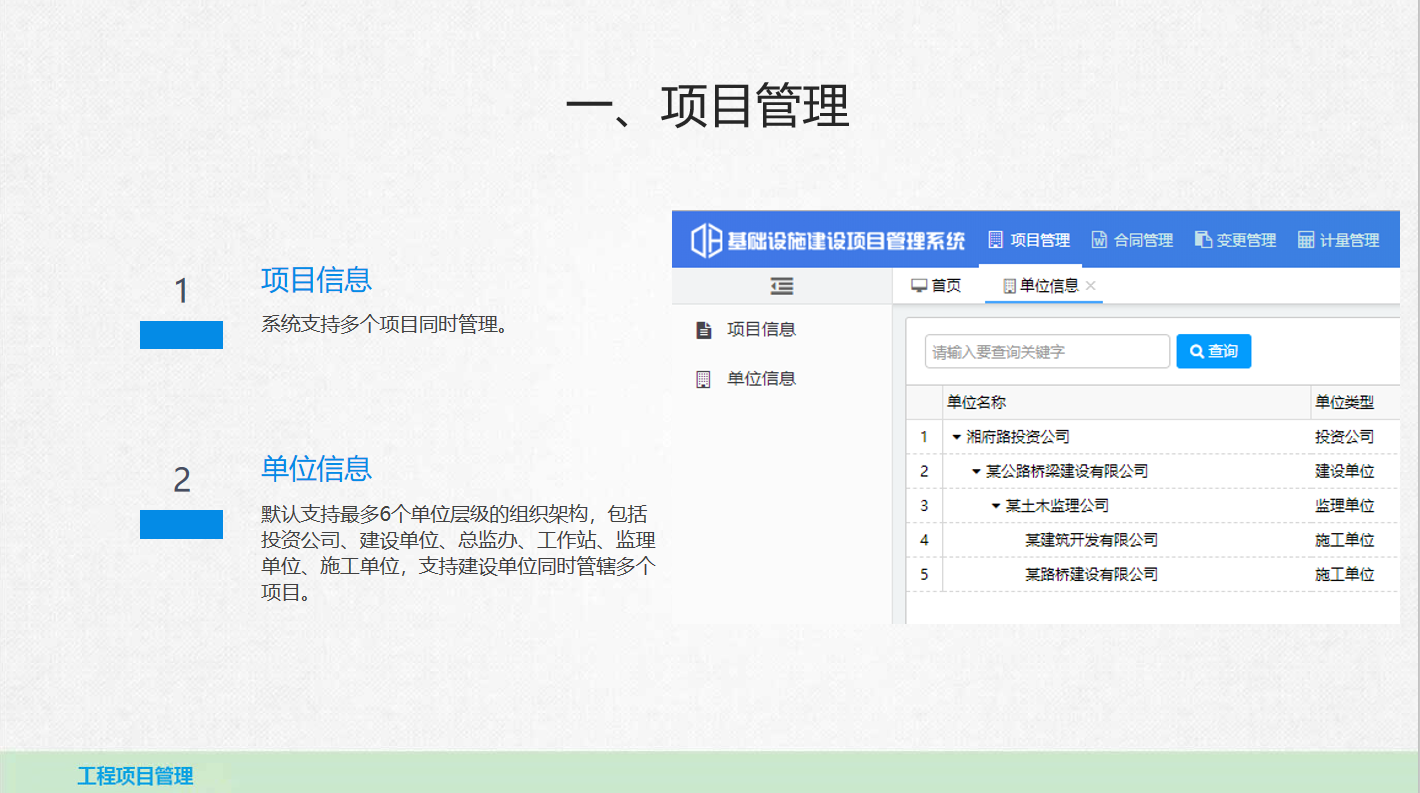Close the 单位信息 tab
1420x793 pixels.
[1091, 286]
